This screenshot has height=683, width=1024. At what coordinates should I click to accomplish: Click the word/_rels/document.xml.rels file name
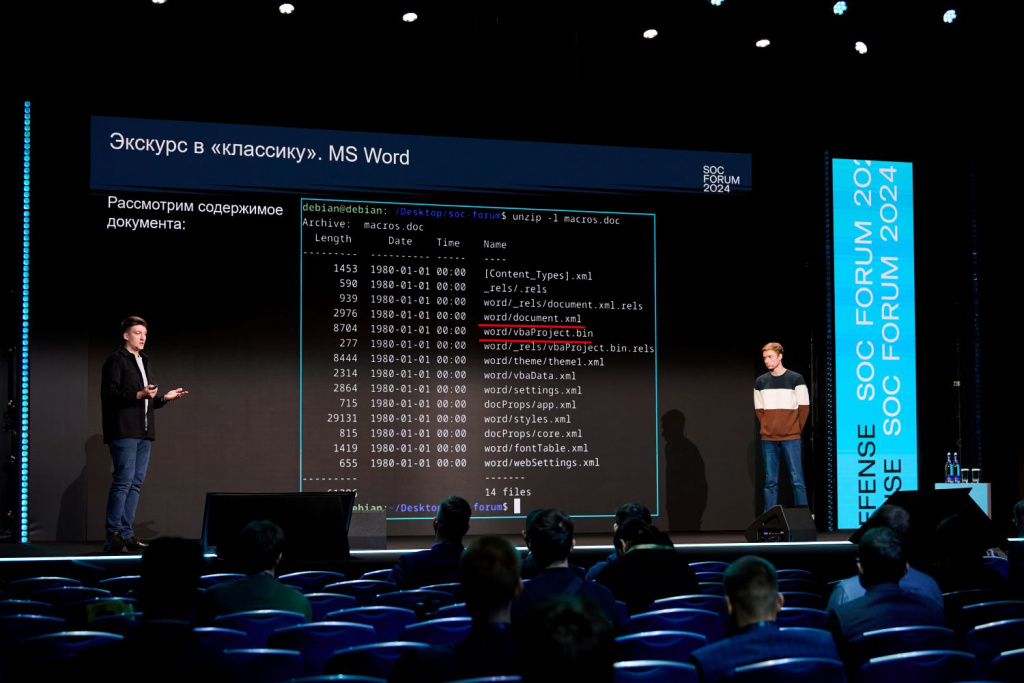point(563,305)
